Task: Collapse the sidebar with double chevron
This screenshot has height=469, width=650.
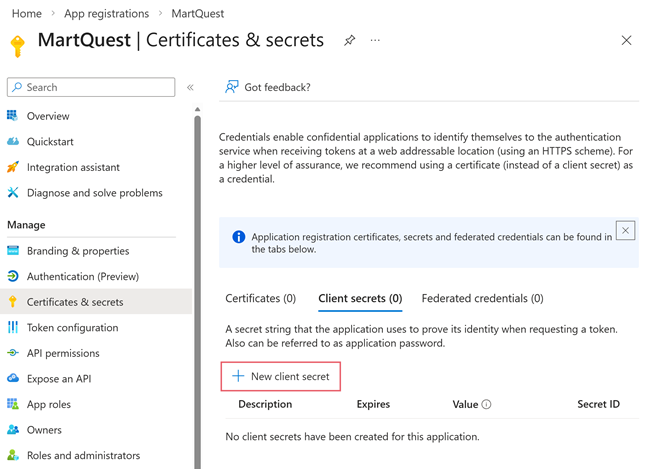Action: point(190,87)
